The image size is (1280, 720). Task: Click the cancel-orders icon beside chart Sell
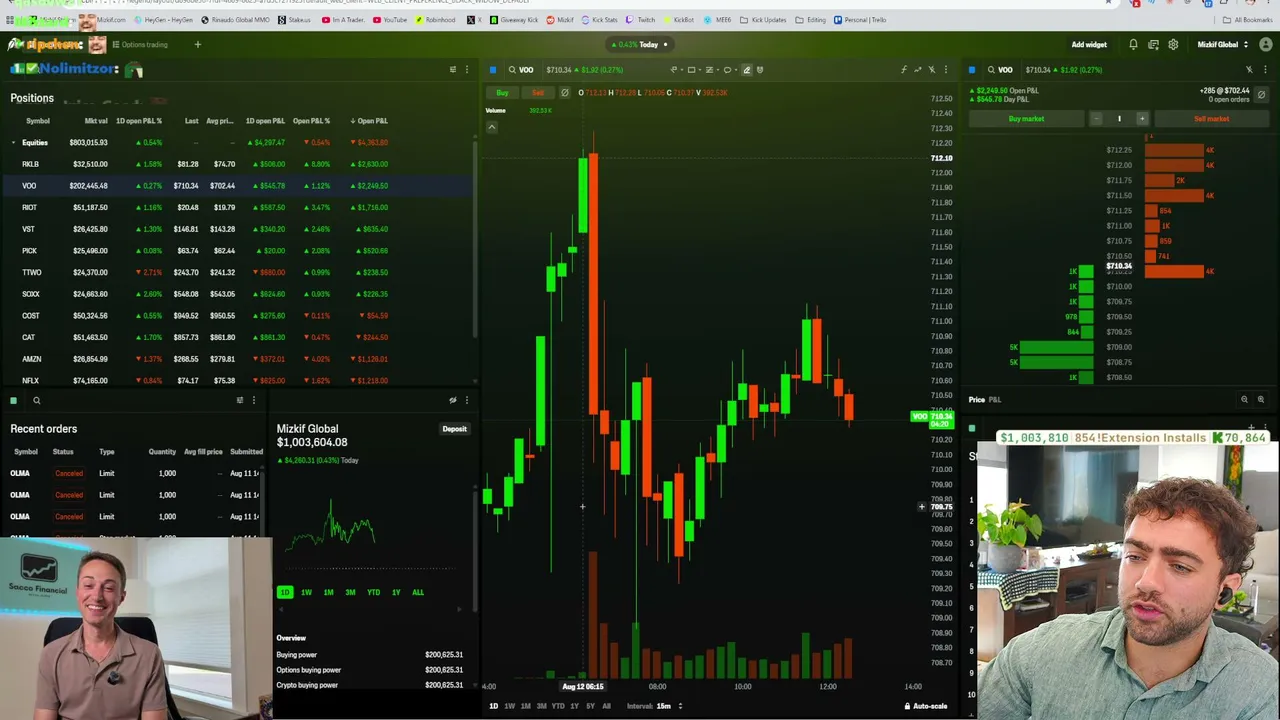pos(564,93)
